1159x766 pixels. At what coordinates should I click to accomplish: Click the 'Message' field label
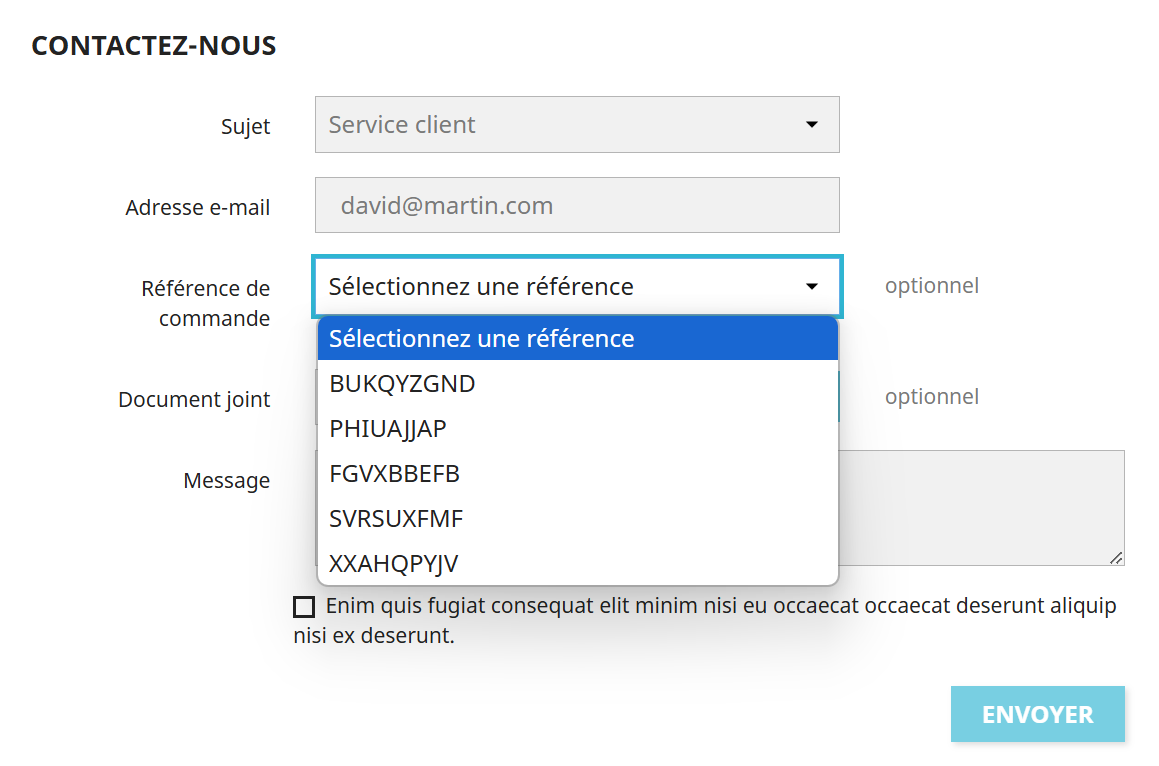click(x=226, y=481)
